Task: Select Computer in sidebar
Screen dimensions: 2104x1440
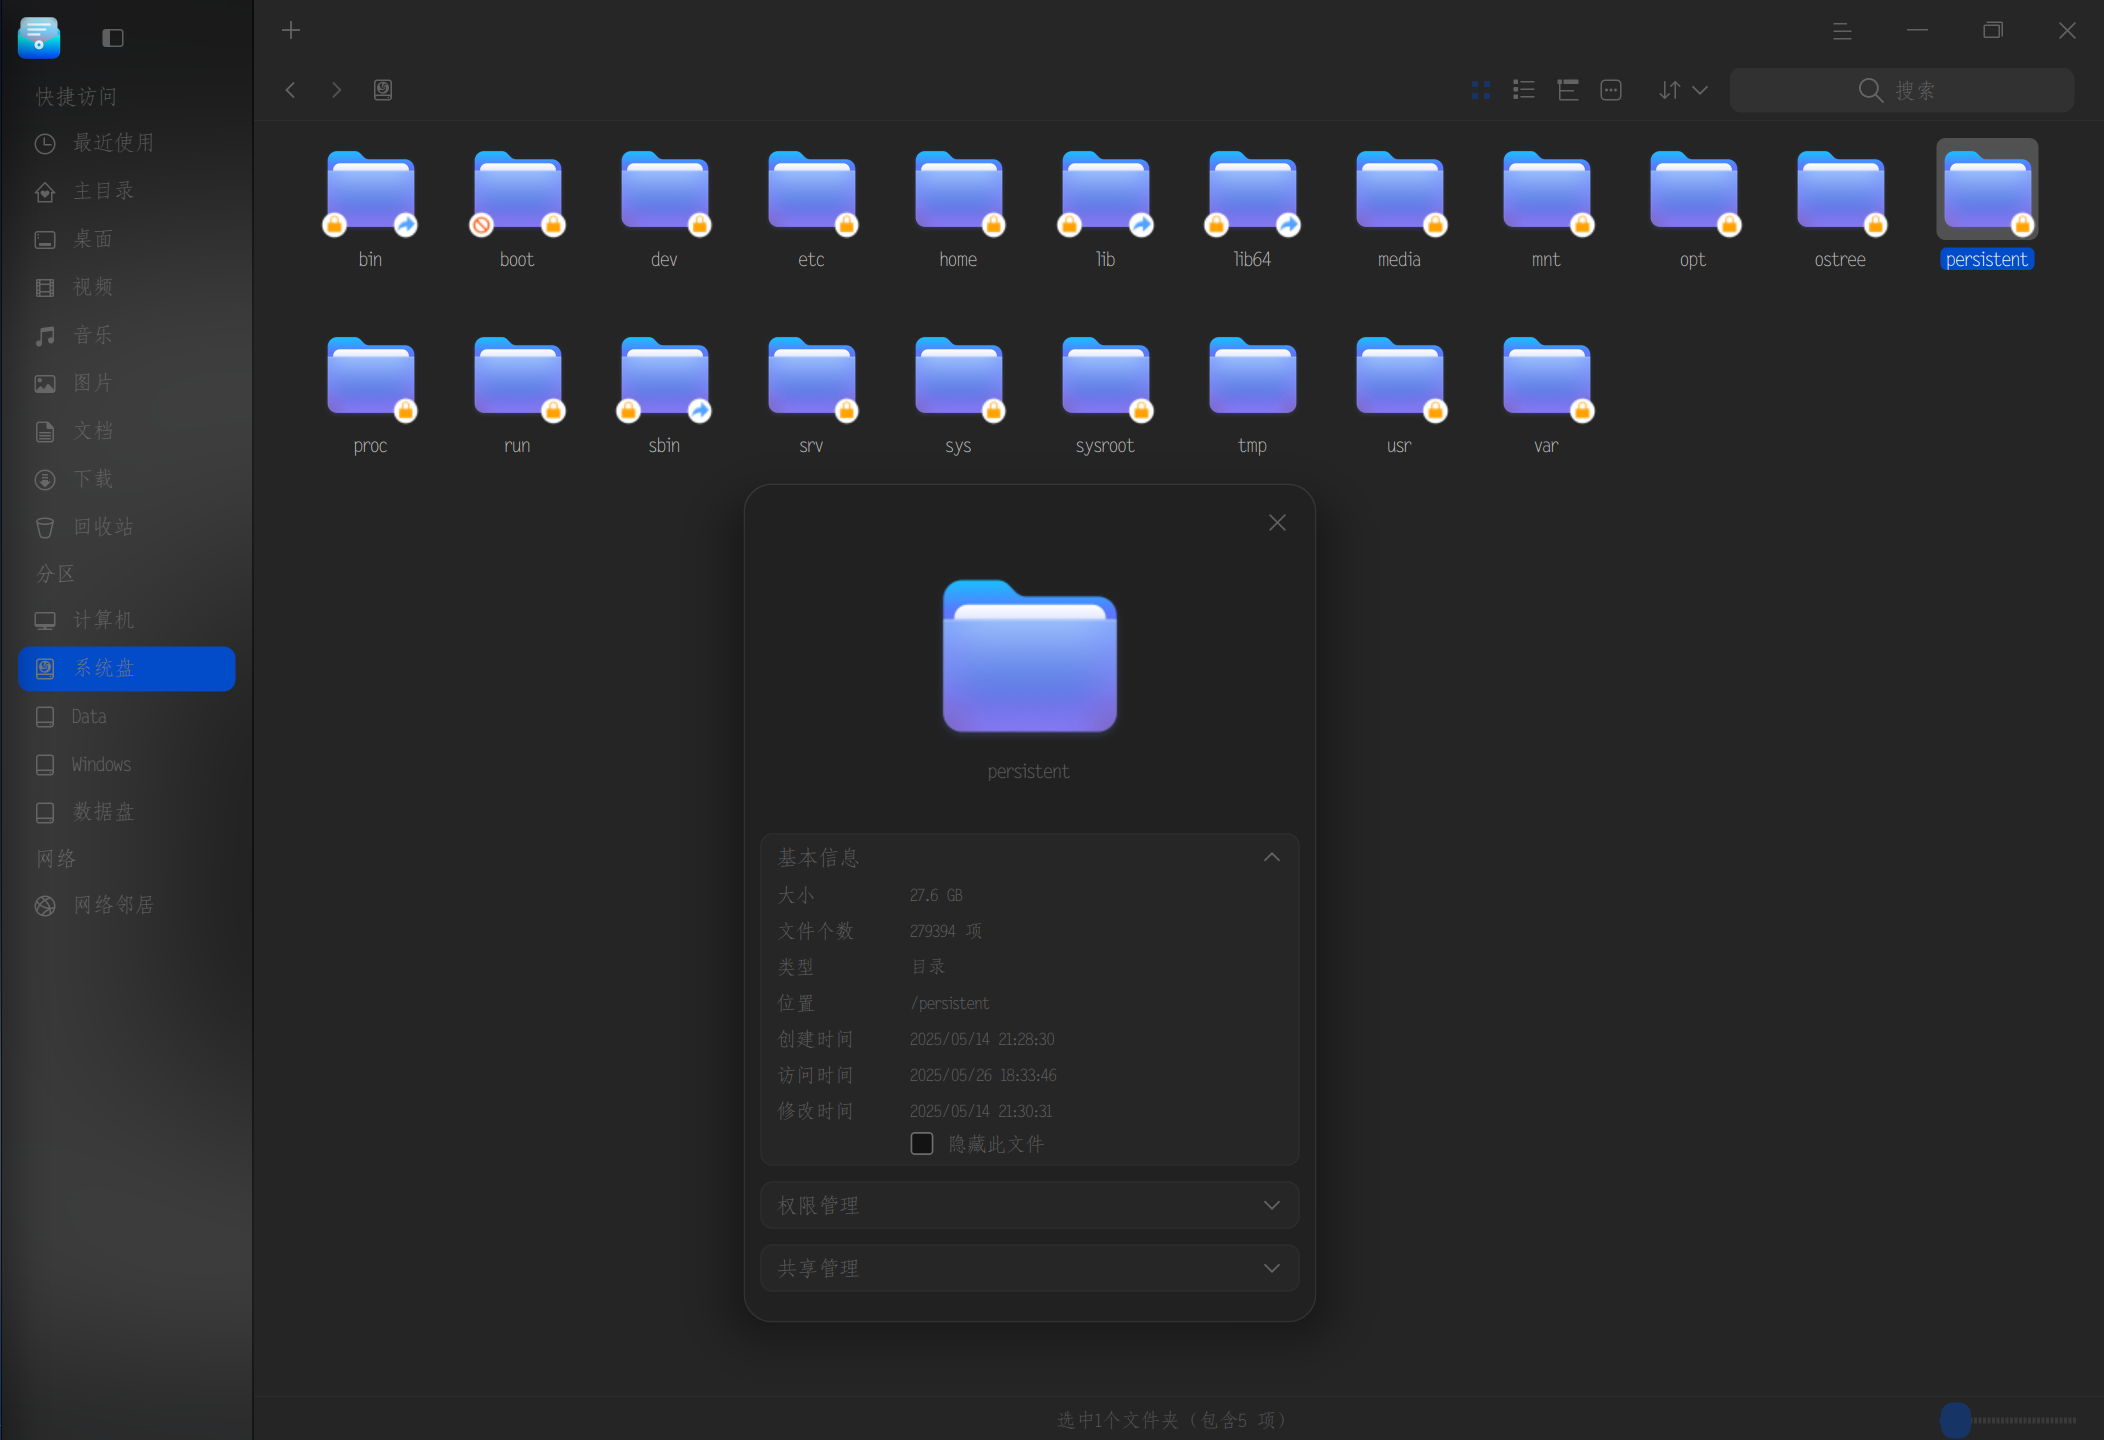Action: point(127,620)
